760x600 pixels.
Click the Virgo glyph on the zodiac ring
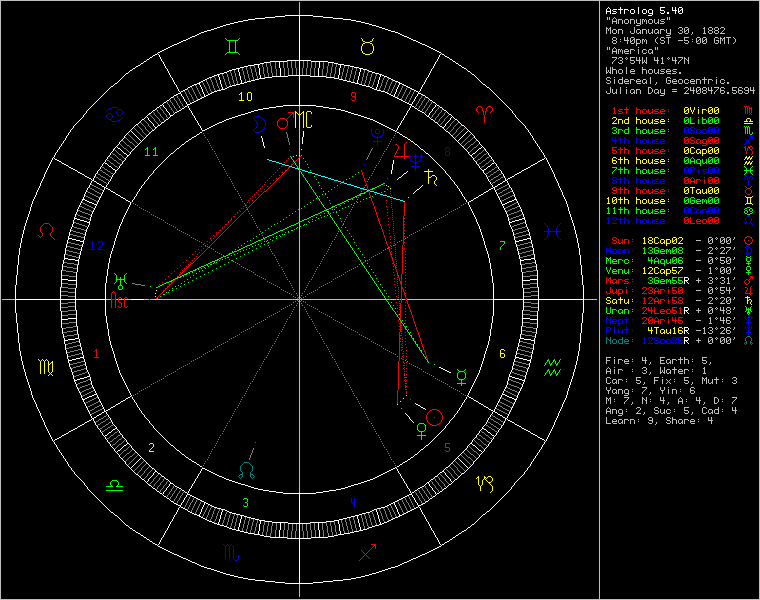(x=46, y=367)
